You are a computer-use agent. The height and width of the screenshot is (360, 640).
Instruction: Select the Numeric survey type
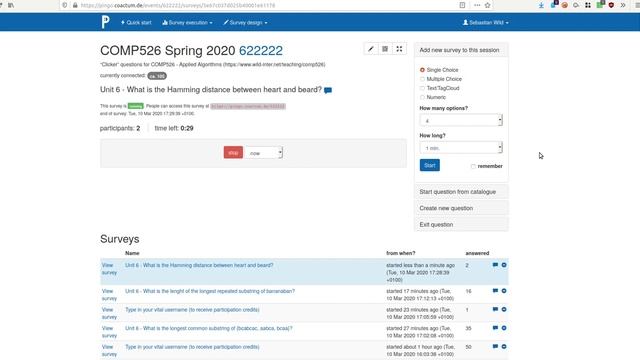422,97
